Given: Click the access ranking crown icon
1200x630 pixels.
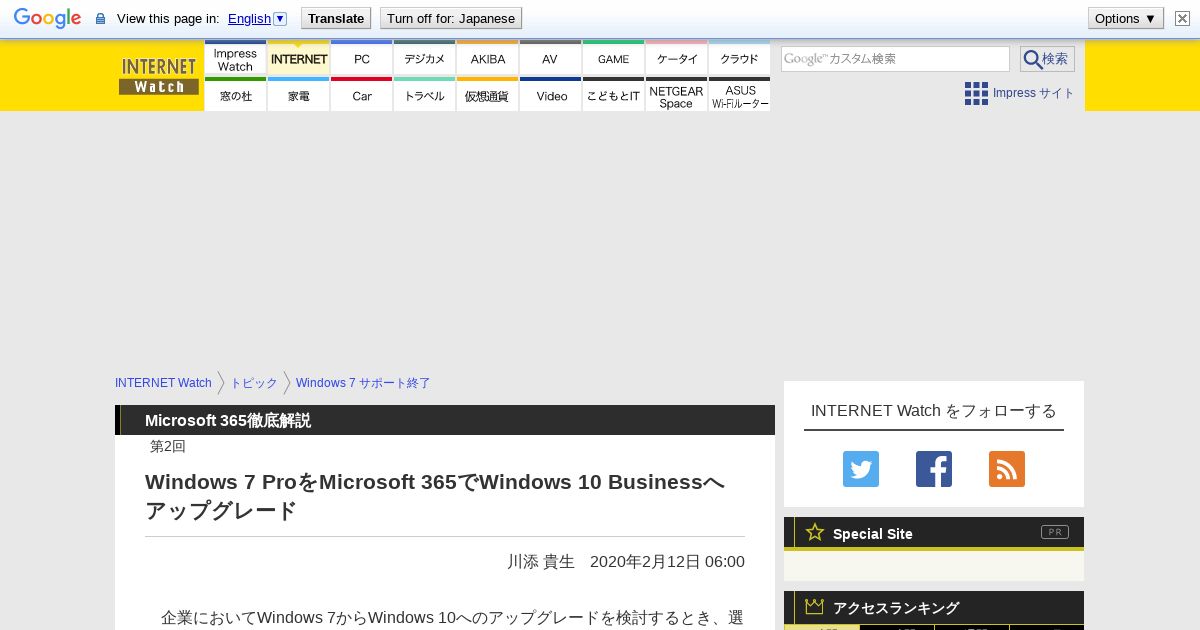Looking at the screenshot, I should [815, 607].
